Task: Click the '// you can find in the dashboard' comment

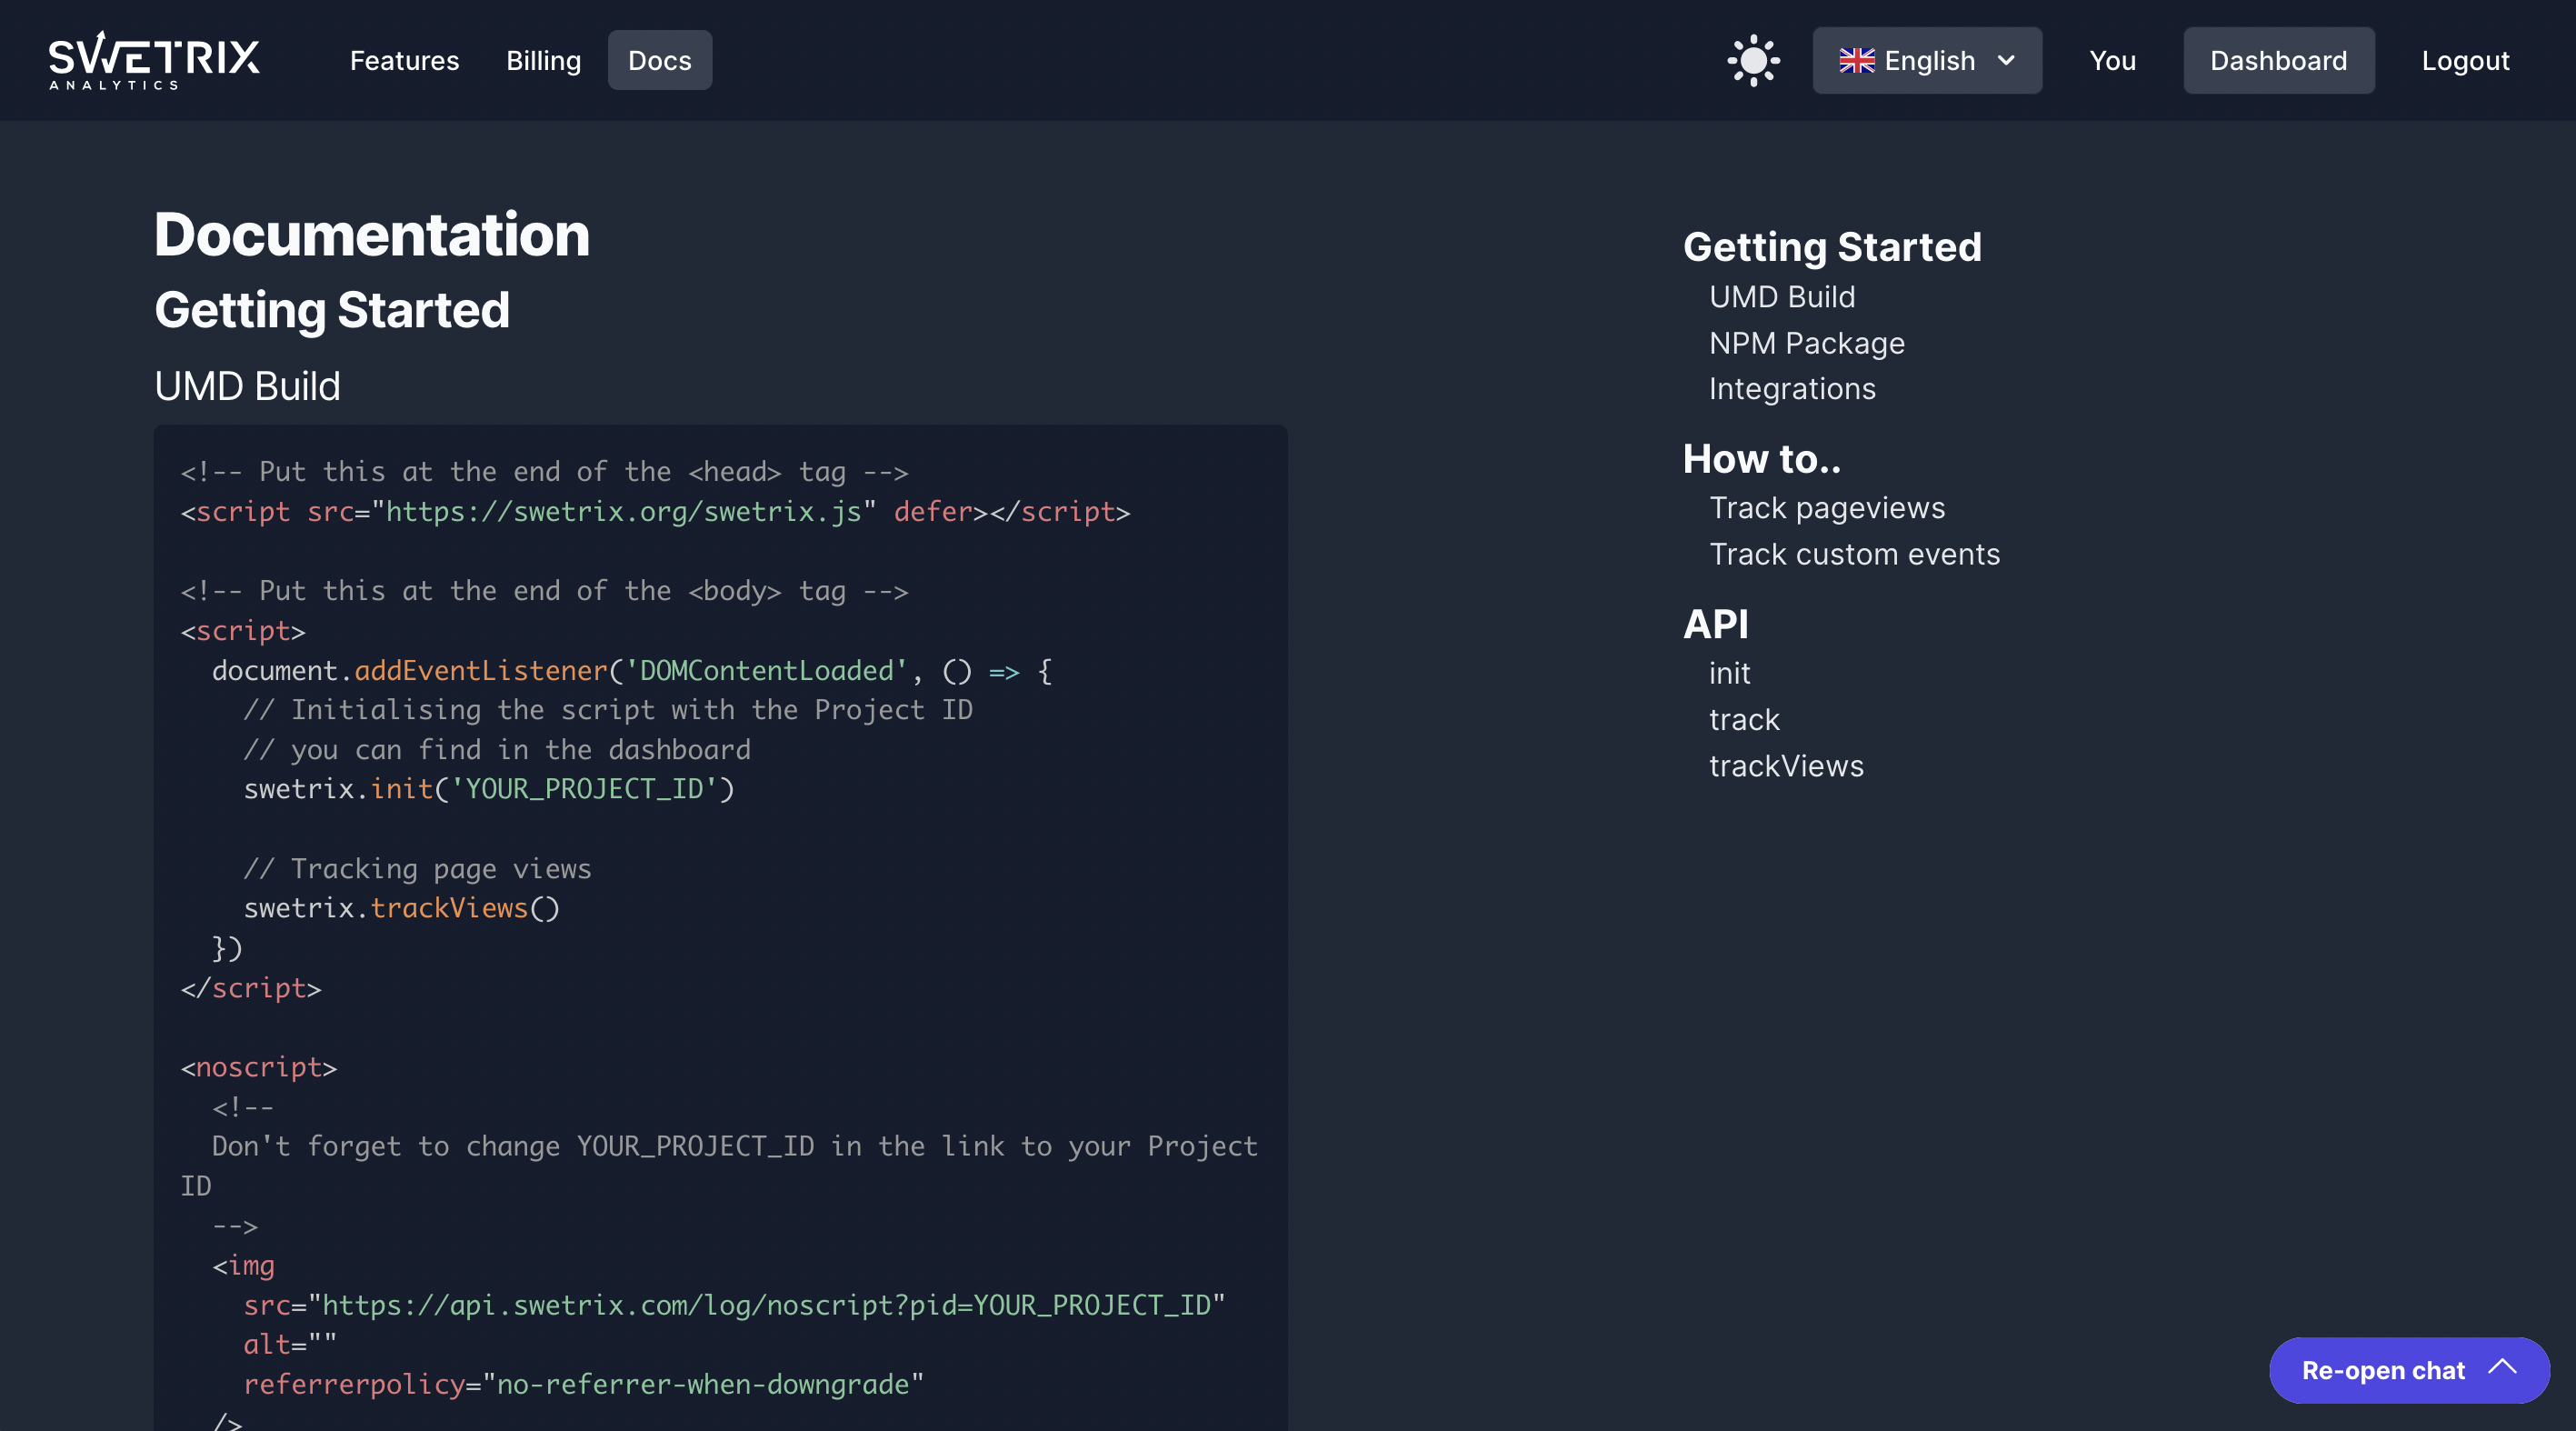Action: point(497,750)
